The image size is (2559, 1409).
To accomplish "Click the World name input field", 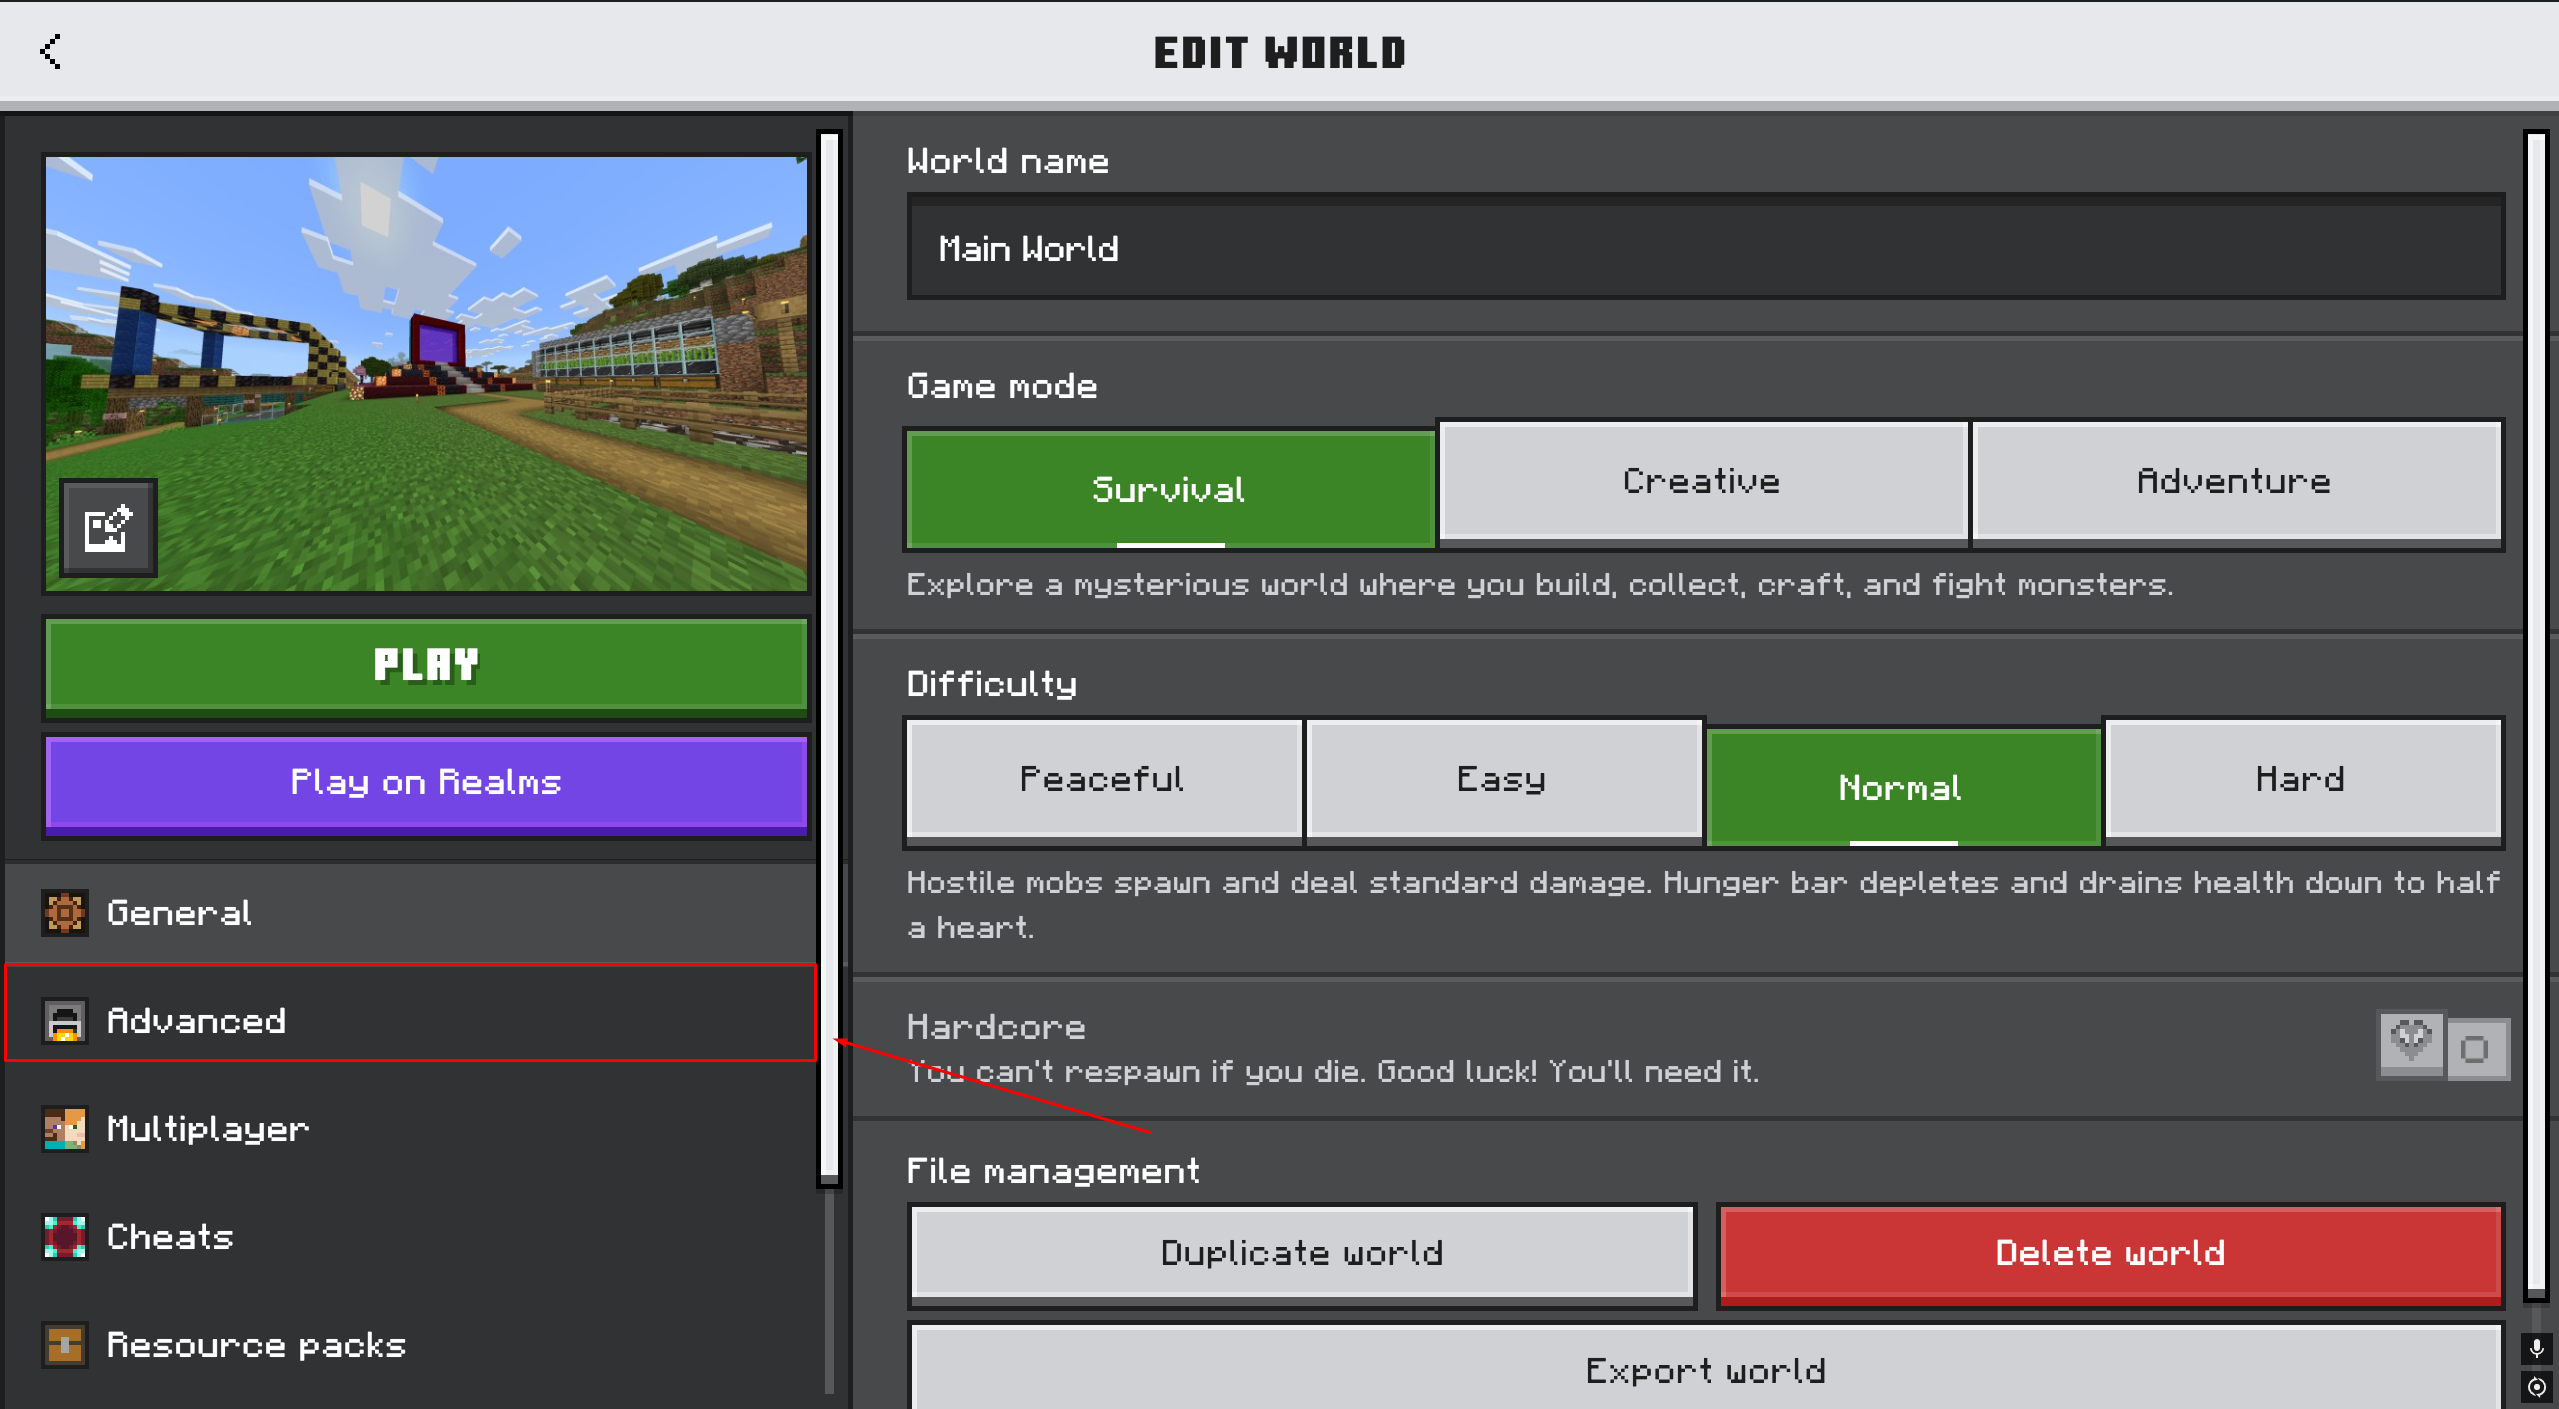I will point(1706,247).
